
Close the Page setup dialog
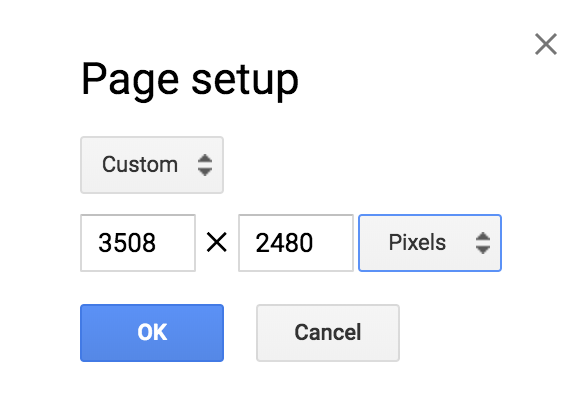click(x=546, y=44)
